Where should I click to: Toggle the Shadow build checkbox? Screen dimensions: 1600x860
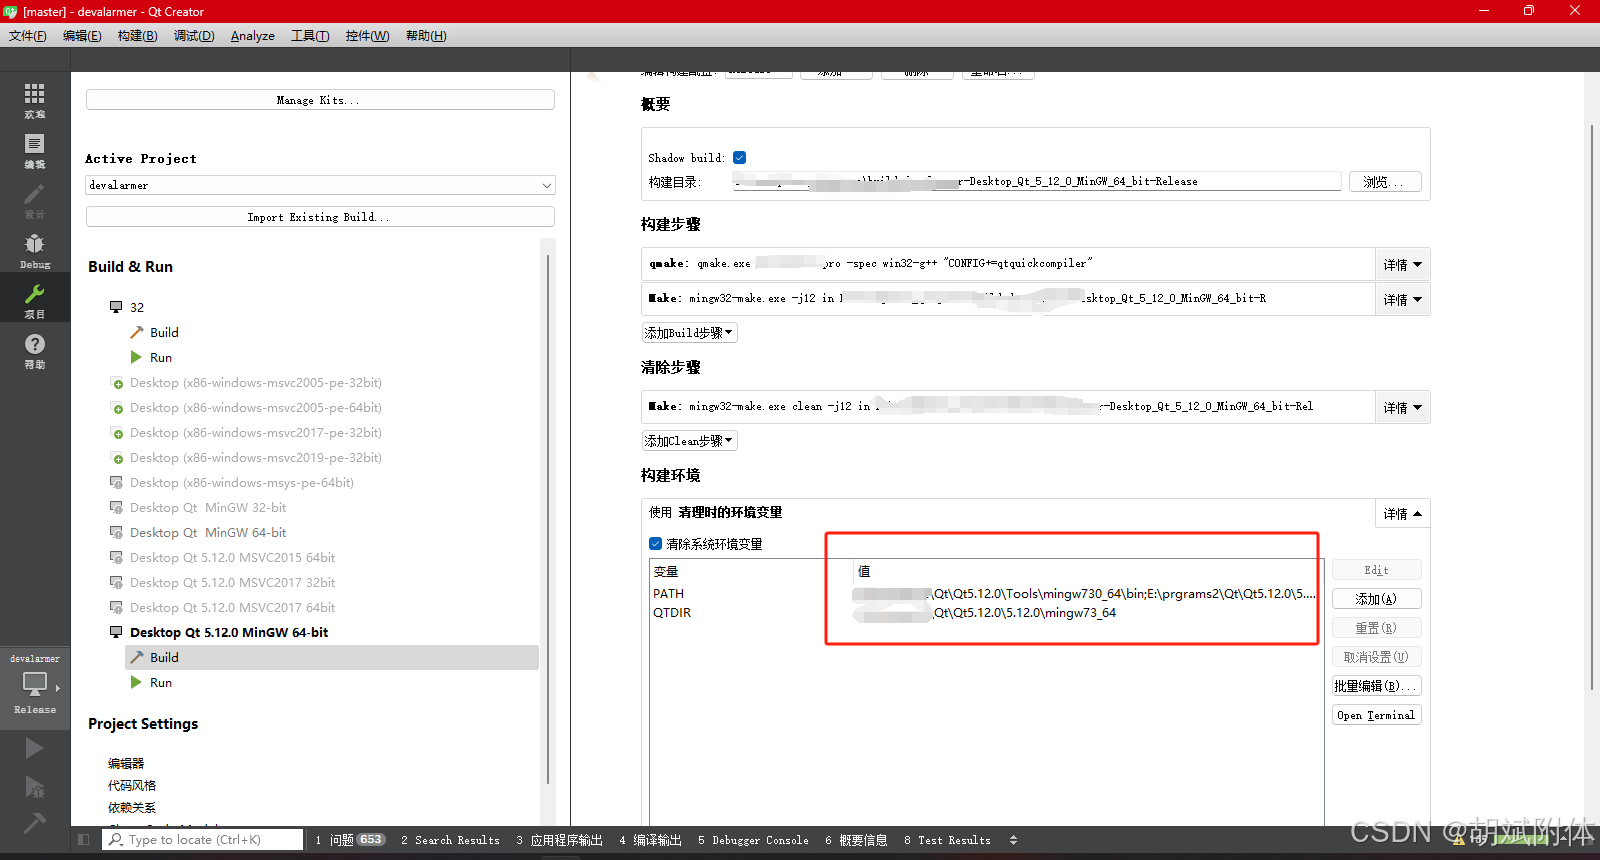740,157
